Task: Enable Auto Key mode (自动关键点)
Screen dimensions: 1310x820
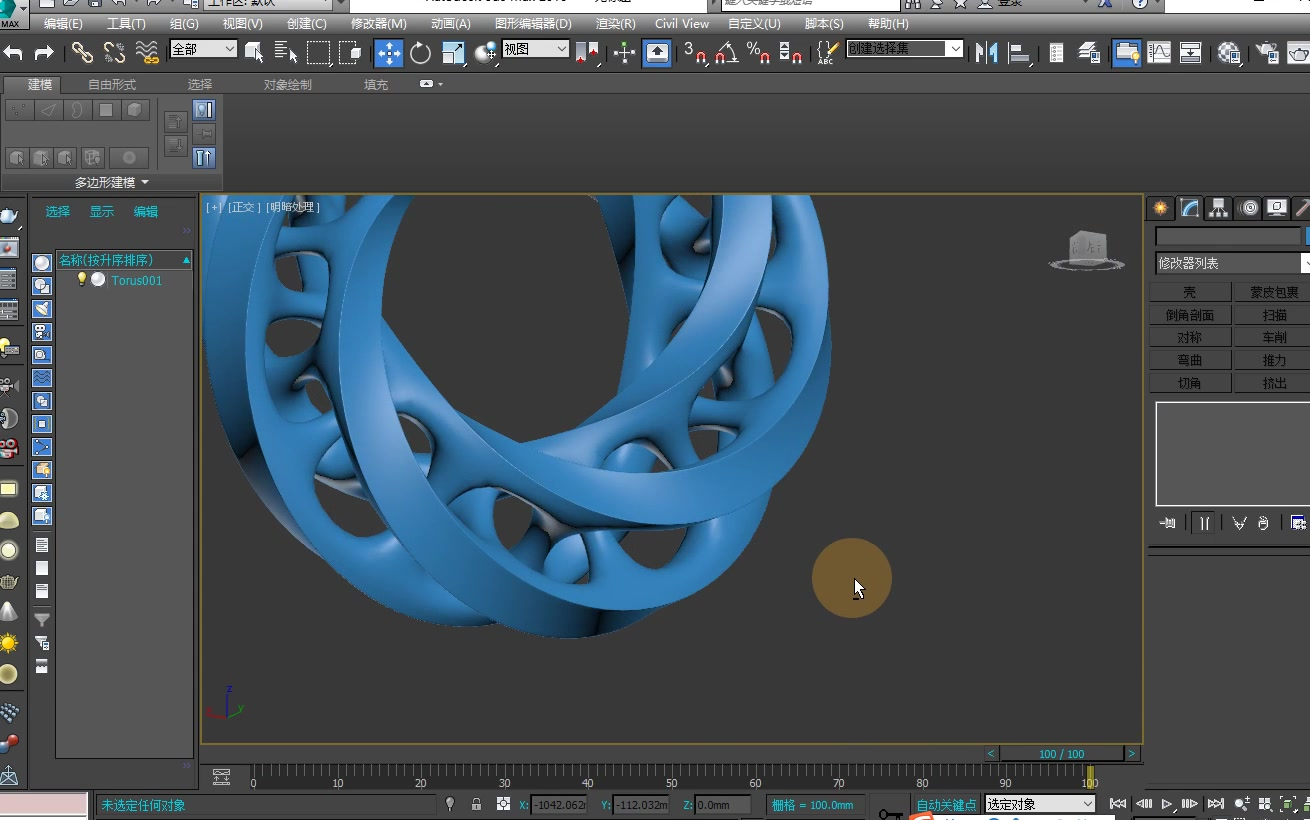Action: click(x=945, y=805)
